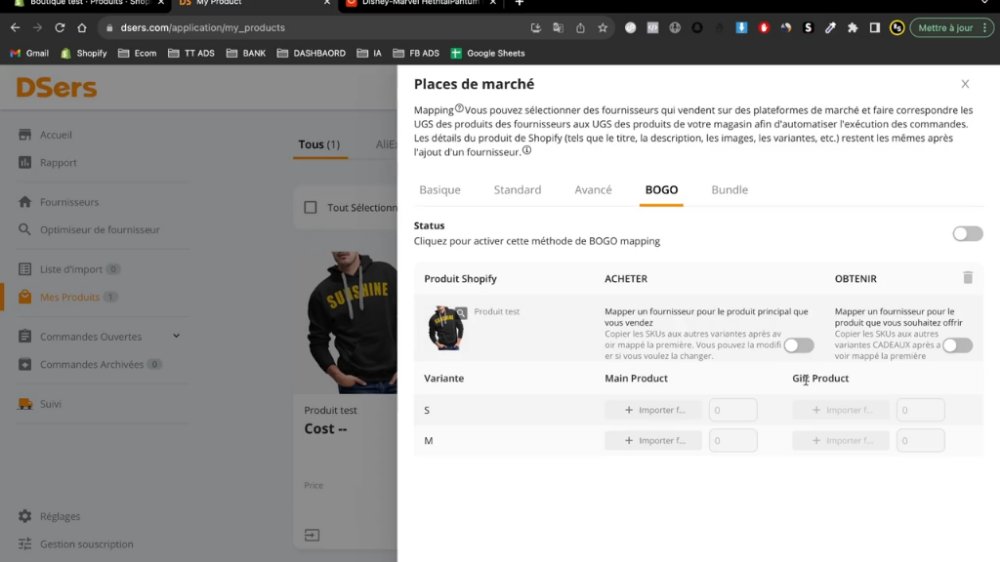
Task: Open the Réglages gear icon
Action: click(25, 515)
